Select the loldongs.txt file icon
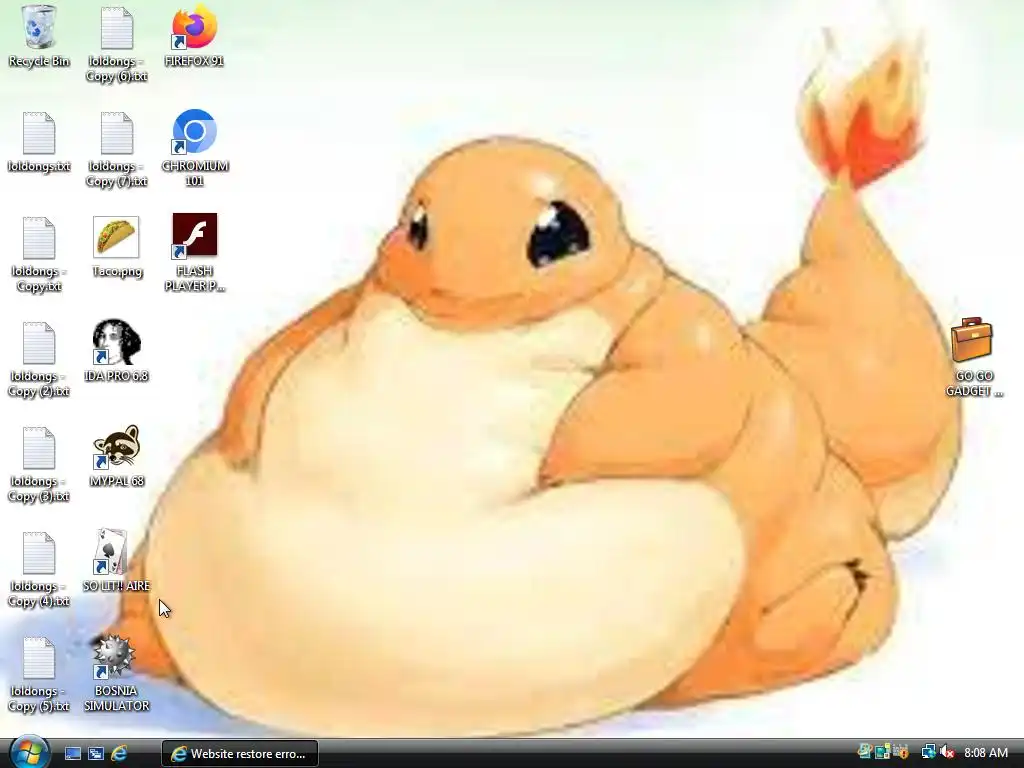Viewport: 1024px width, 768px height. coord(39,142)
